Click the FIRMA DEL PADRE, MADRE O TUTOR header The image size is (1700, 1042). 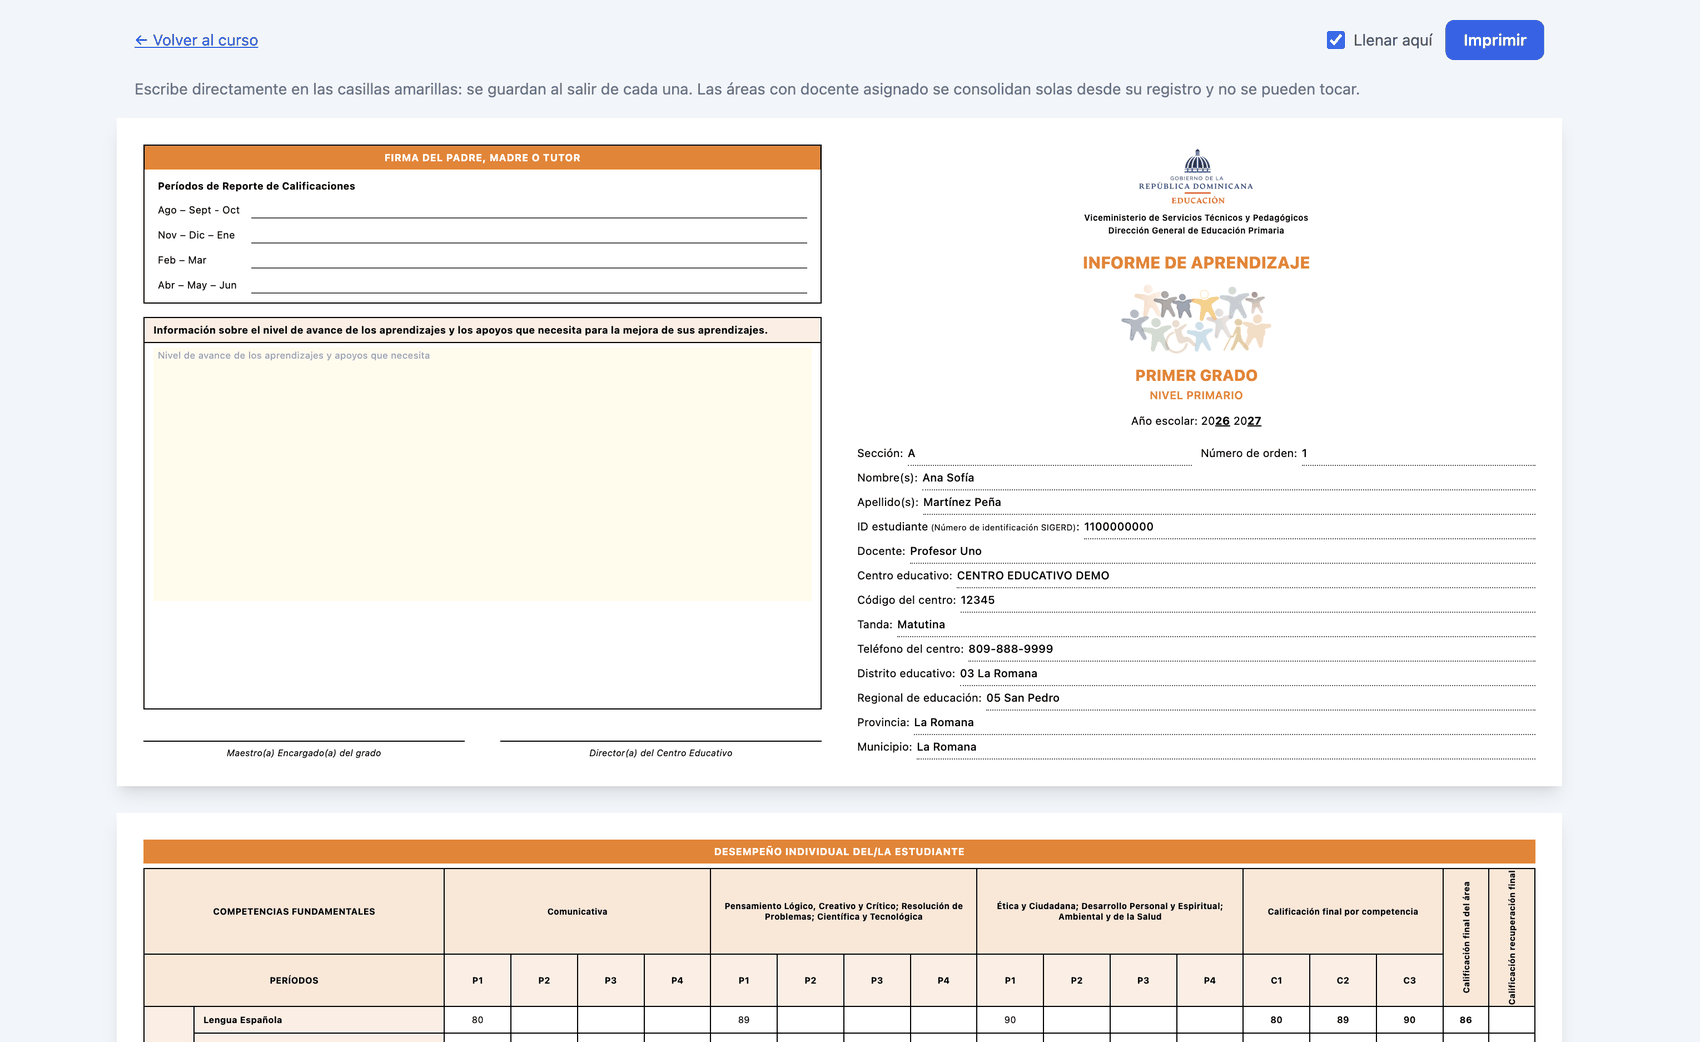click(x=482, y=158)
